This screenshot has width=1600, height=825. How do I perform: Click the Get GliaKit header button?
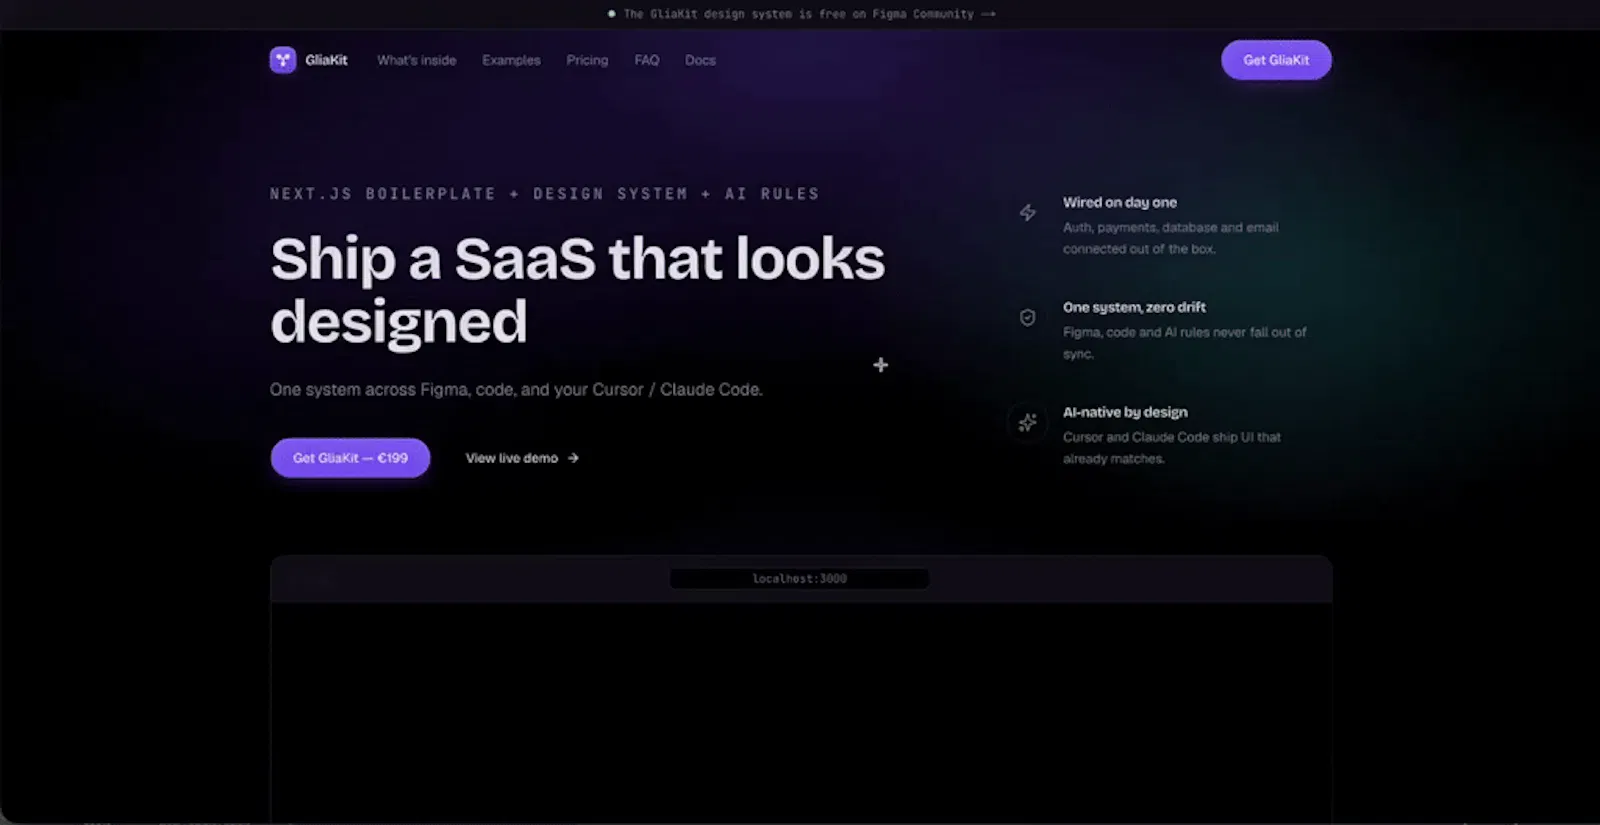pyautogui.click(x=1276, y=60)
